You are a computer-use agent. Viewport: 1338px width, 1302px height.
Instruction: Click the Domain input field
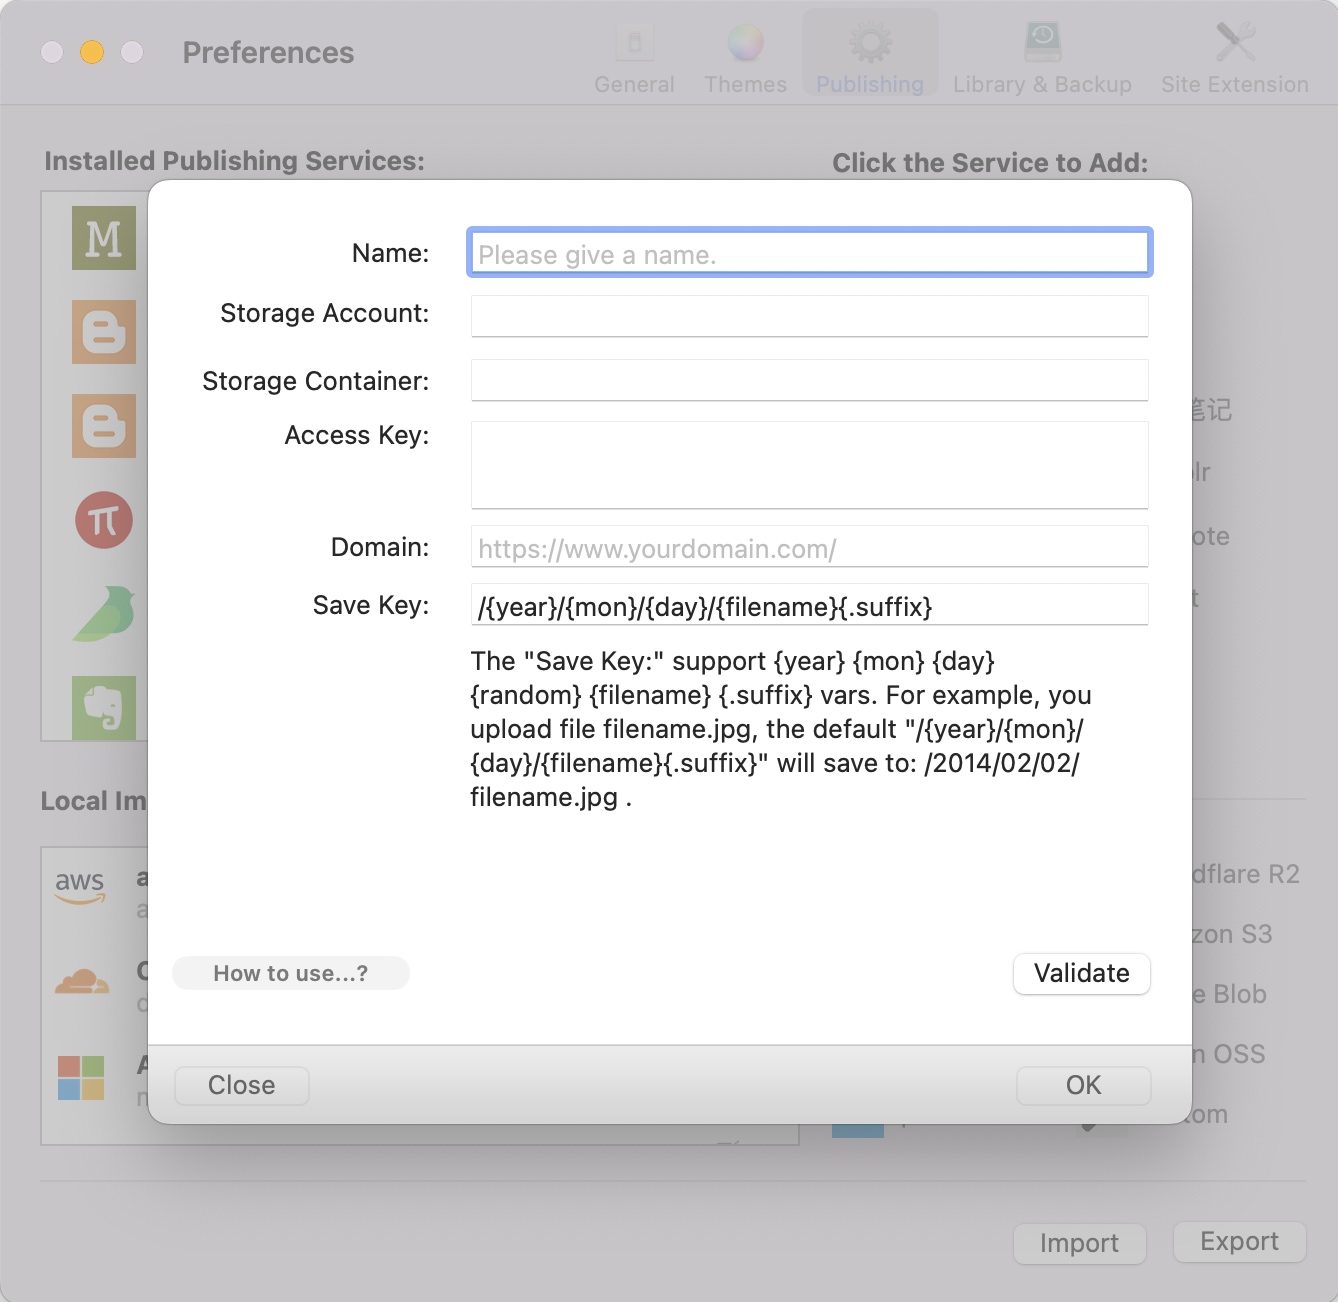click(809, 548)
